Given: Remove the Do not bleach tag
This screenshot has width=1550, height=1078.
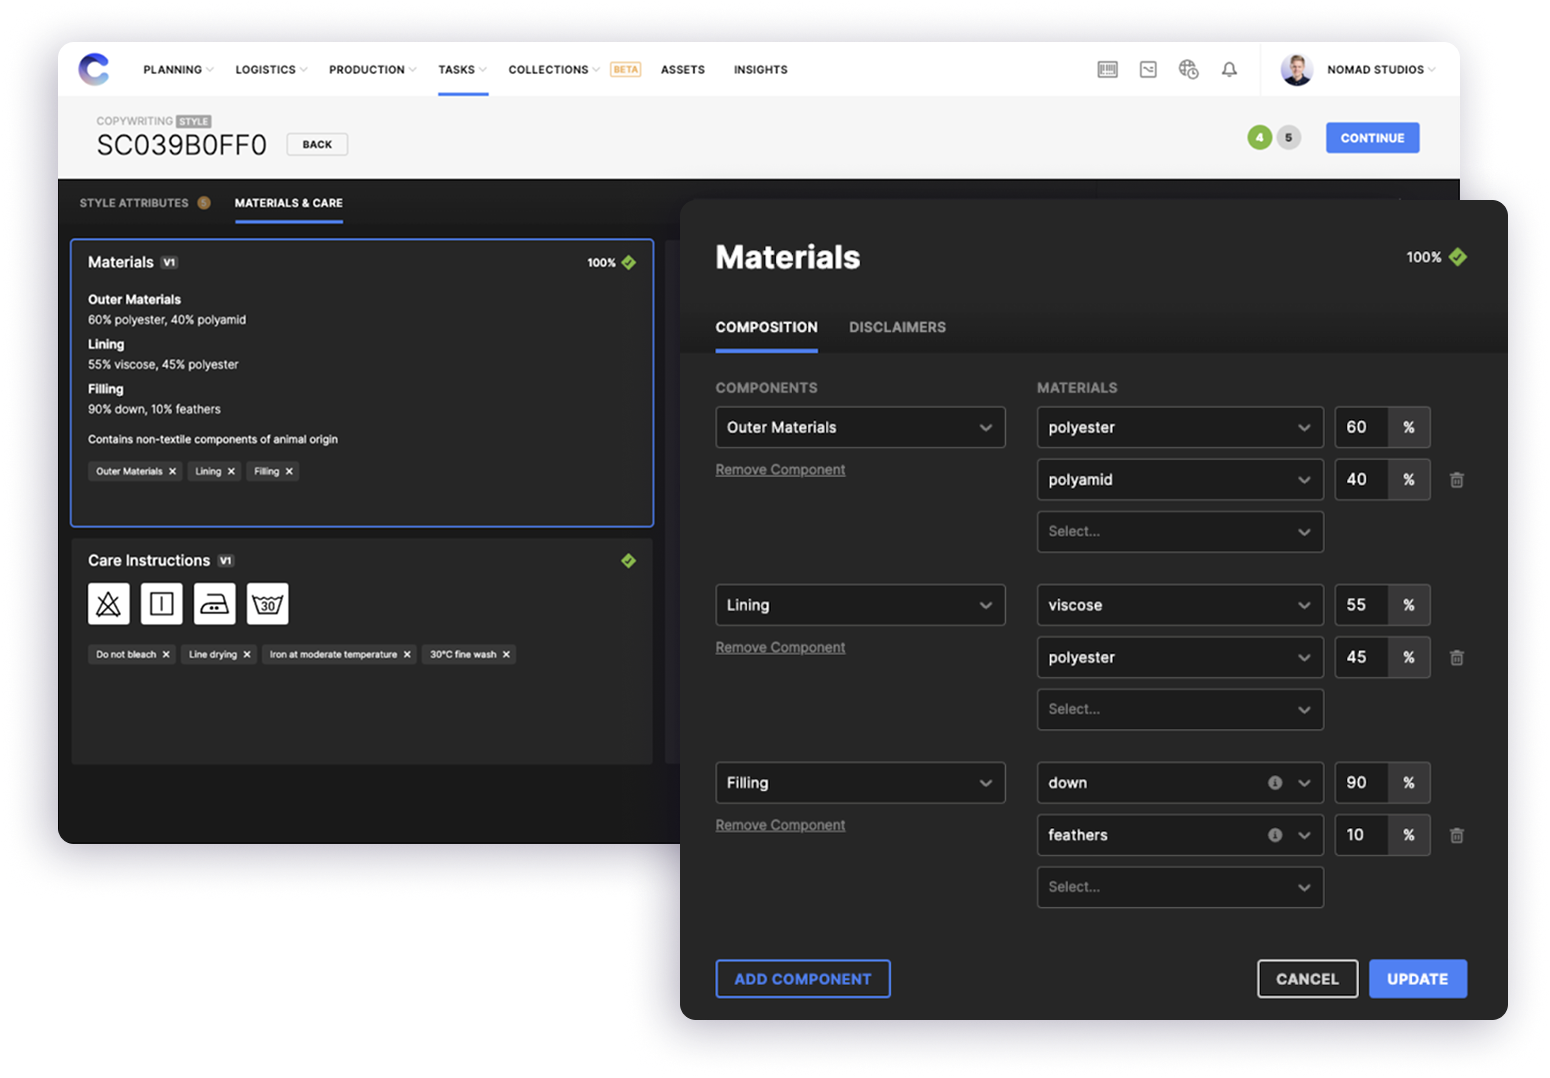Looking at the screenshot, I should point(166,654).
